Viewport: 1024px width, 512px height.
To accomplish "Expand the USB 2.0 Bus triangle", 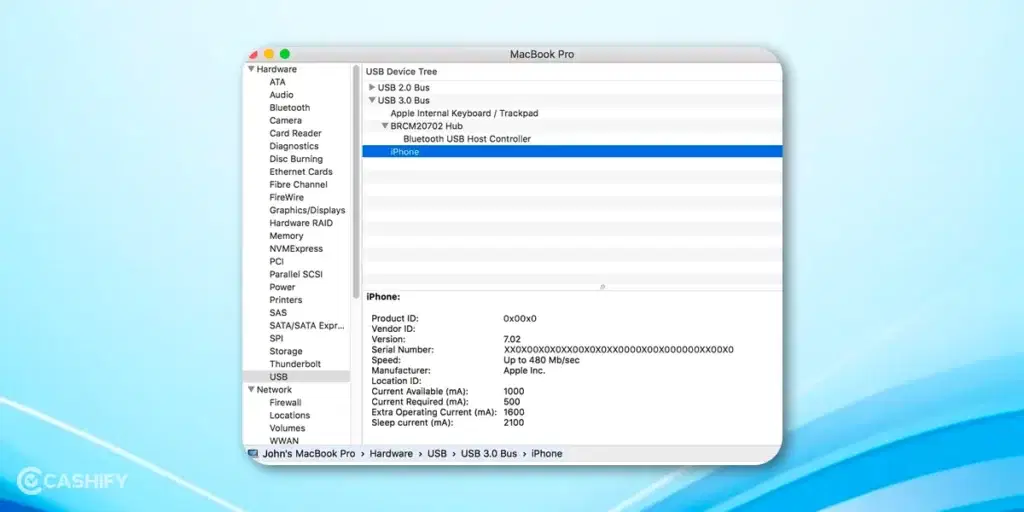I will 372,87.
